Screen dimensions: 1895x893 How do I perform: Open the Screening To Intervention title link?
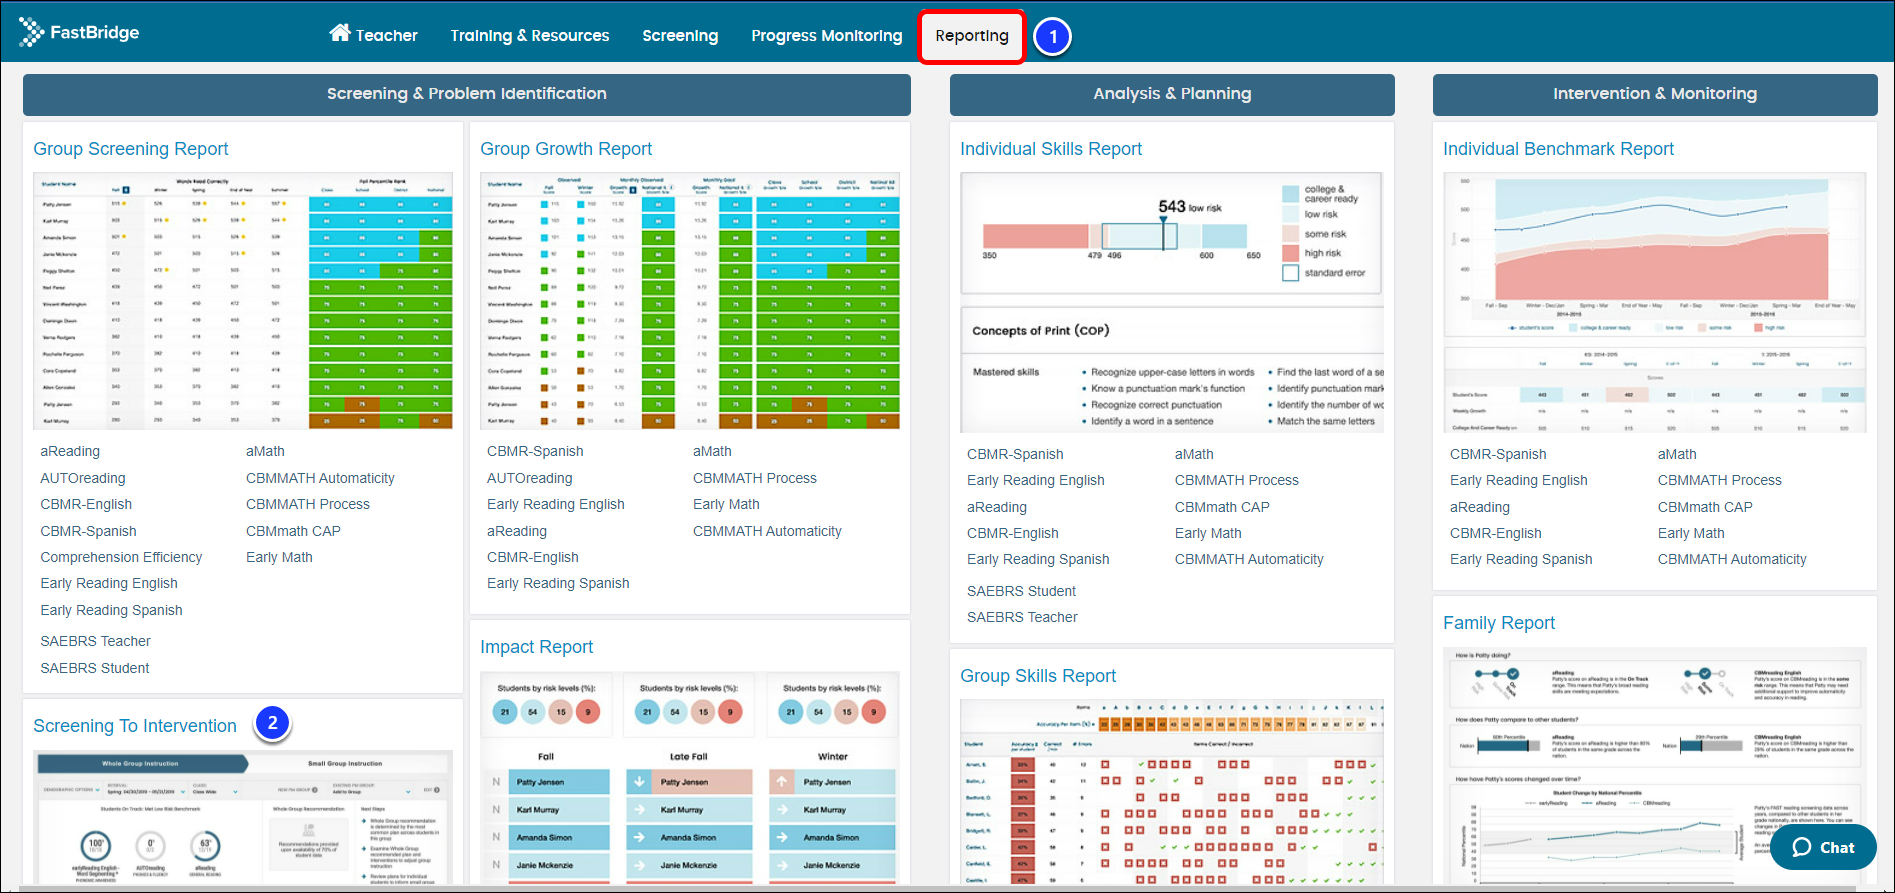coord(135,726)
